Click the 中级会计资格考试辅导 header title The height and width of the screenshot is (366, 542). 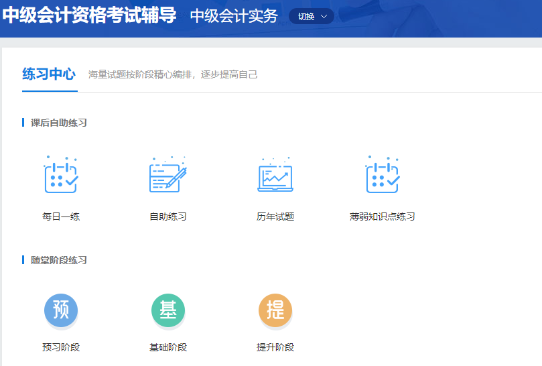89,16
